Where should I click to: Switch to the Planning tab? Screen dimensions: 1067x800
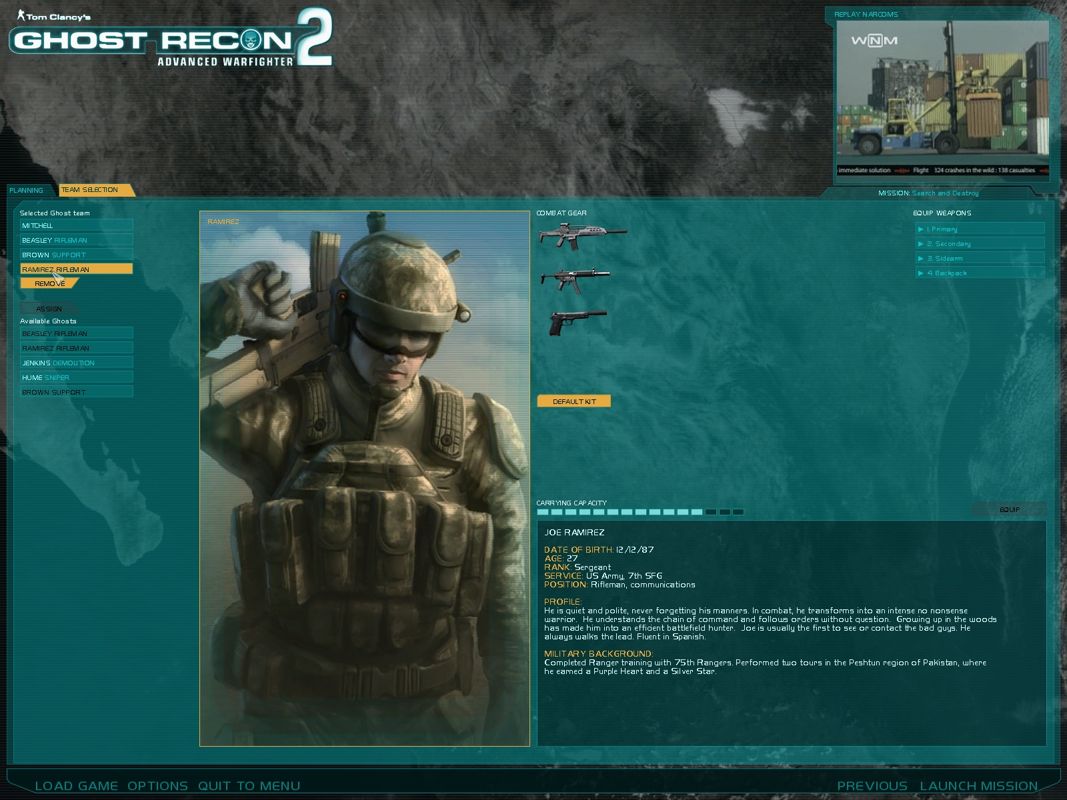coord(27,190)
